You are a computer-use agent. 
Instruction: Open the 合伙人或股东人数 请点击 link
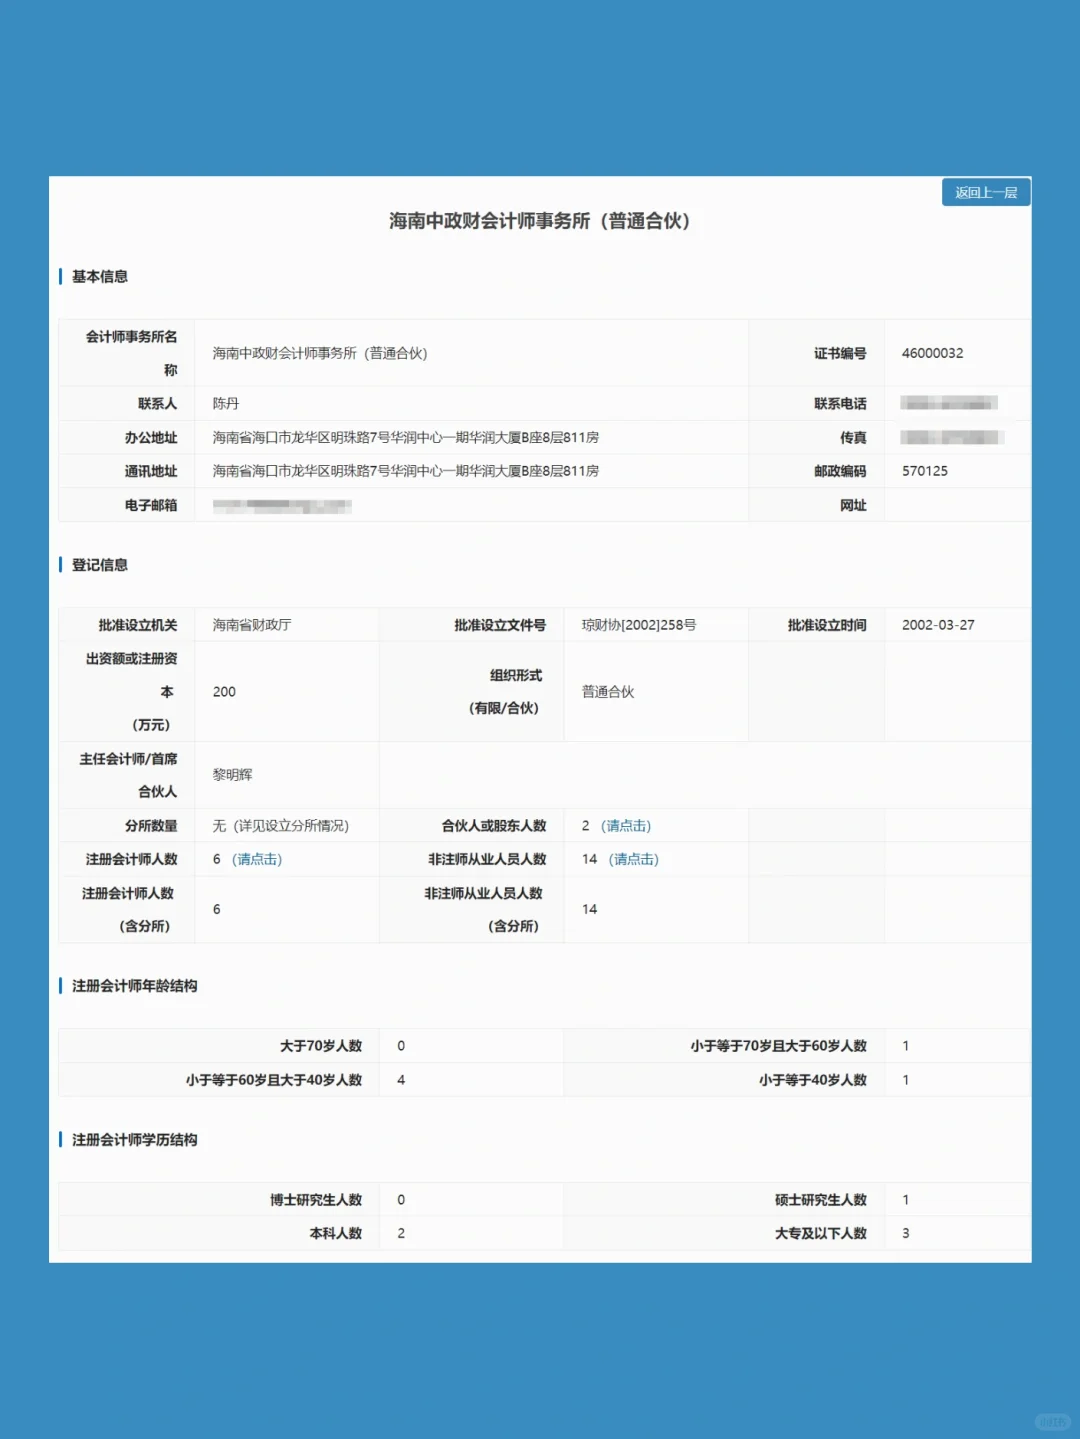point(626,826)
